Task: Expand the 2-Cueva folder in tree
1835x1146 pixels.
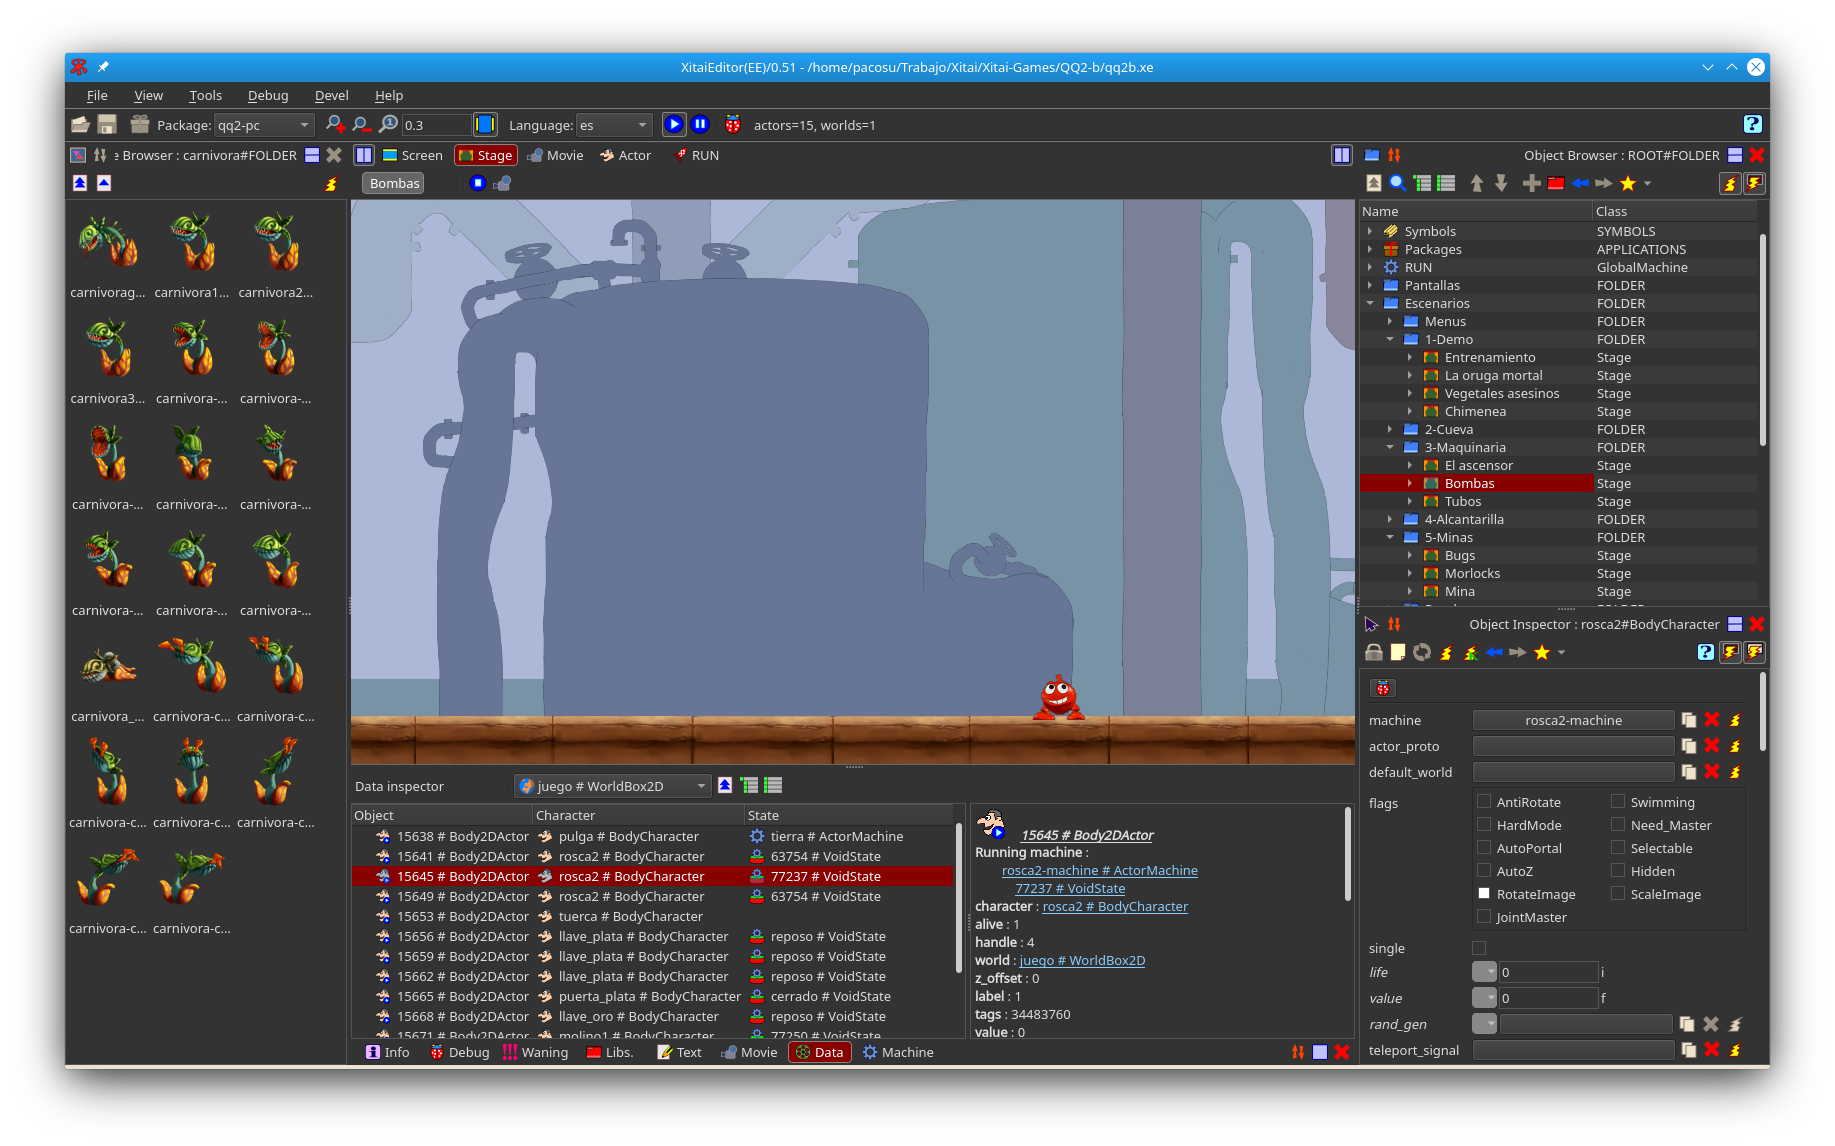Action: click(x=1390, y=430)
